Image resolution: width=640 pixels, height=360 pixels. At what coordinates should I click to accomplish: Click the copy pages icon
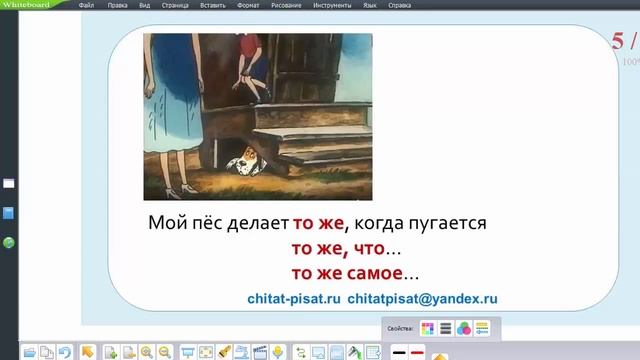[47, 352]
